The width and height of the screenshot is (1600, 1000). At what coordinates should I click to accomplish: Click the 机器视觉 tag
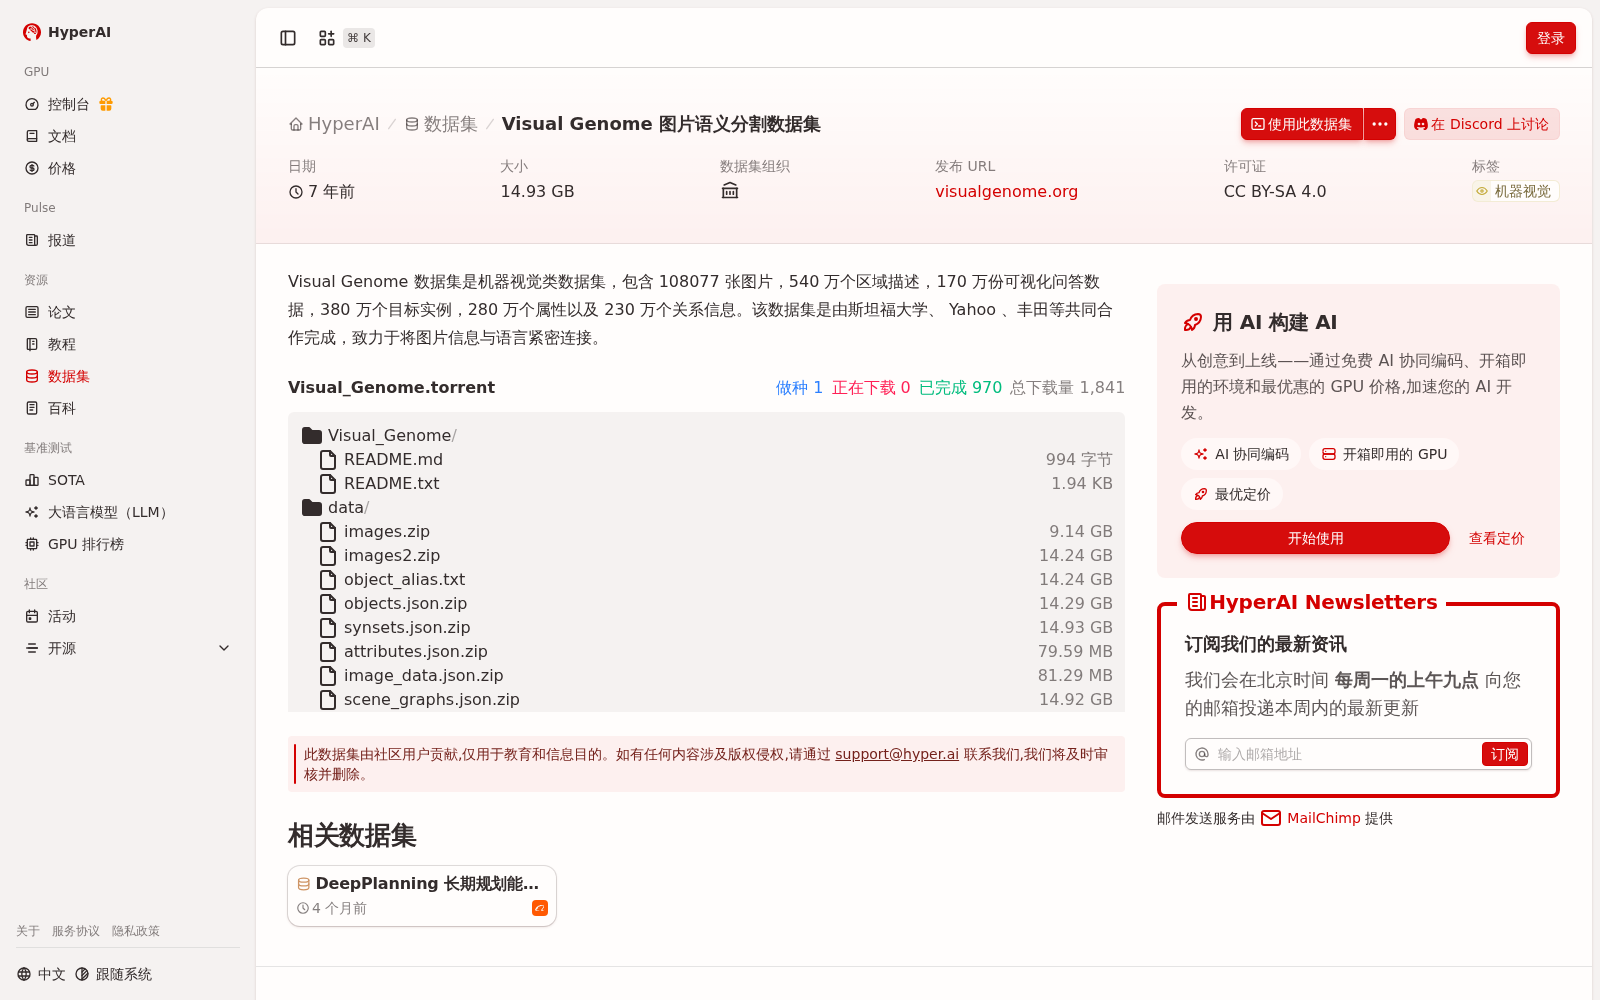tap(1515, 191)
